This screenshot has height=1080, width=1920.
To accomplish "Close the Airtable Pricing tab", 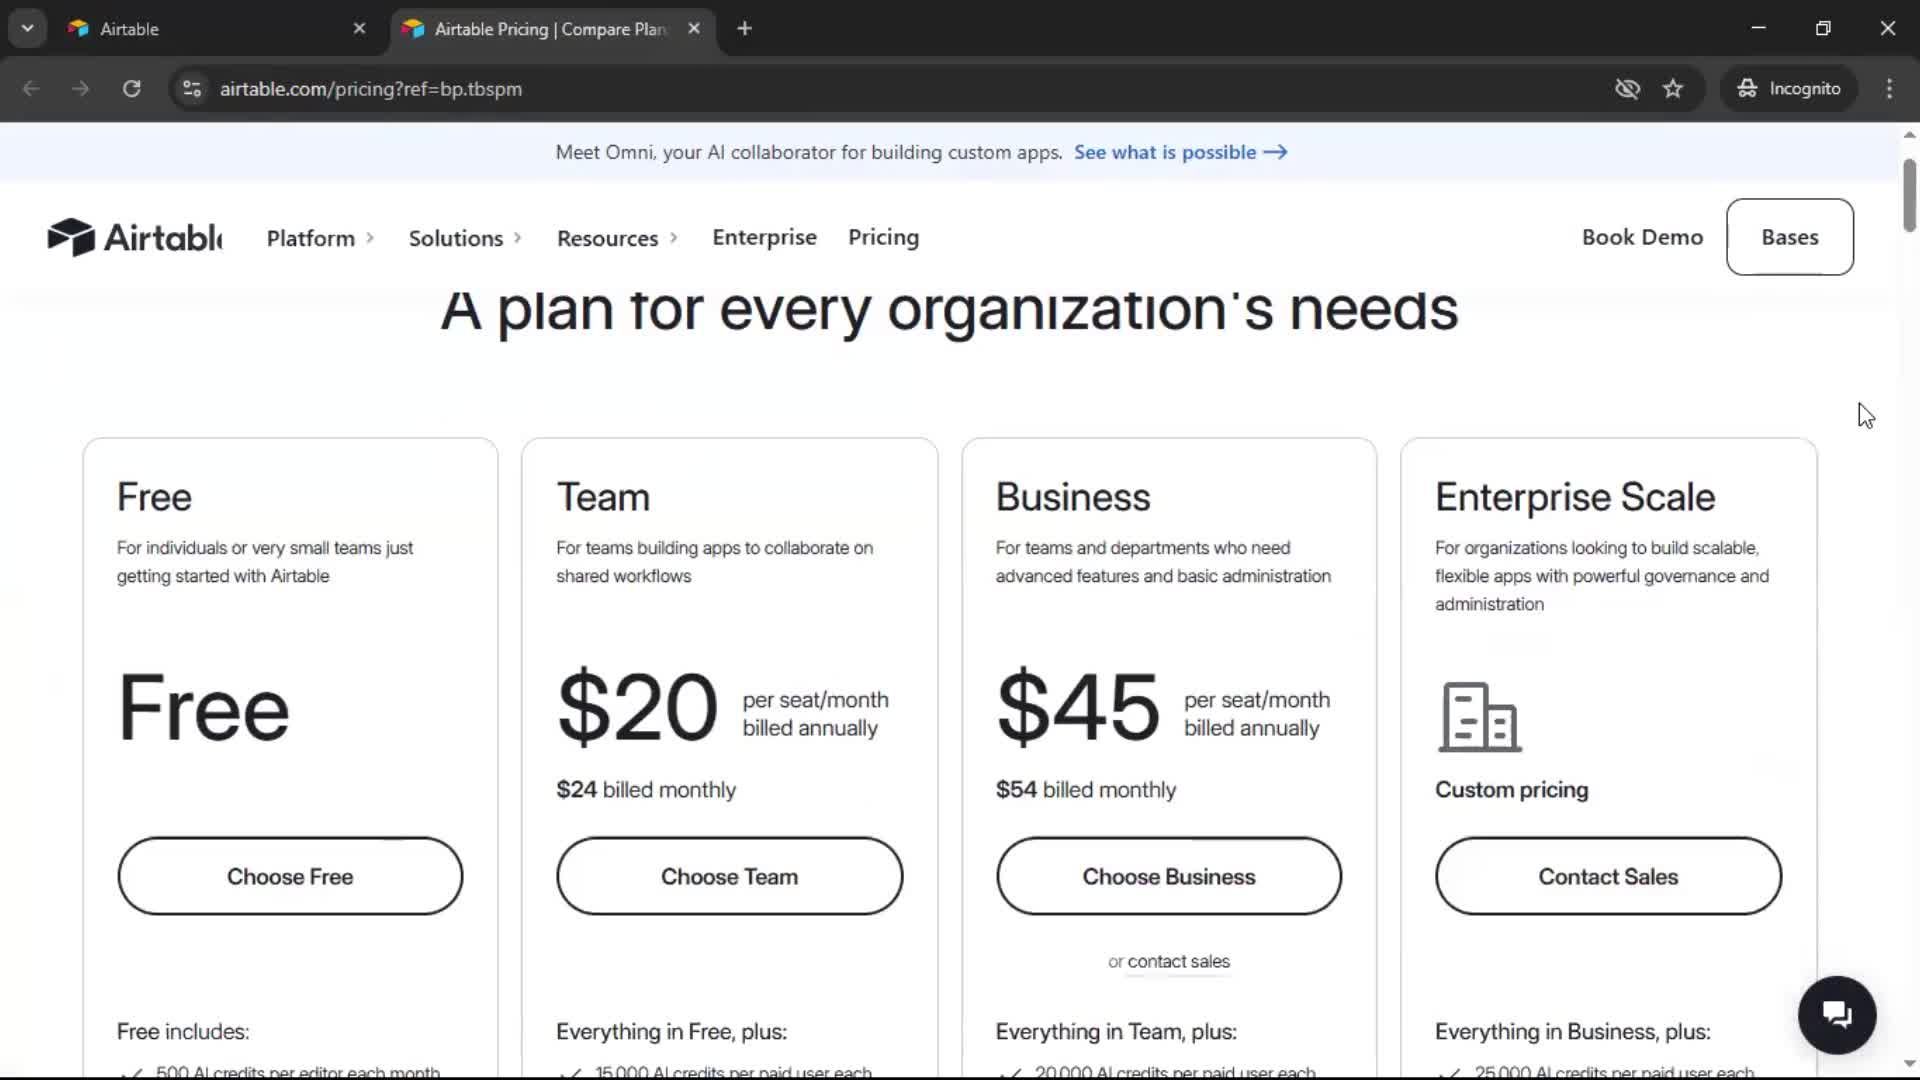I will pyautogui.click(x=694, y=29).
